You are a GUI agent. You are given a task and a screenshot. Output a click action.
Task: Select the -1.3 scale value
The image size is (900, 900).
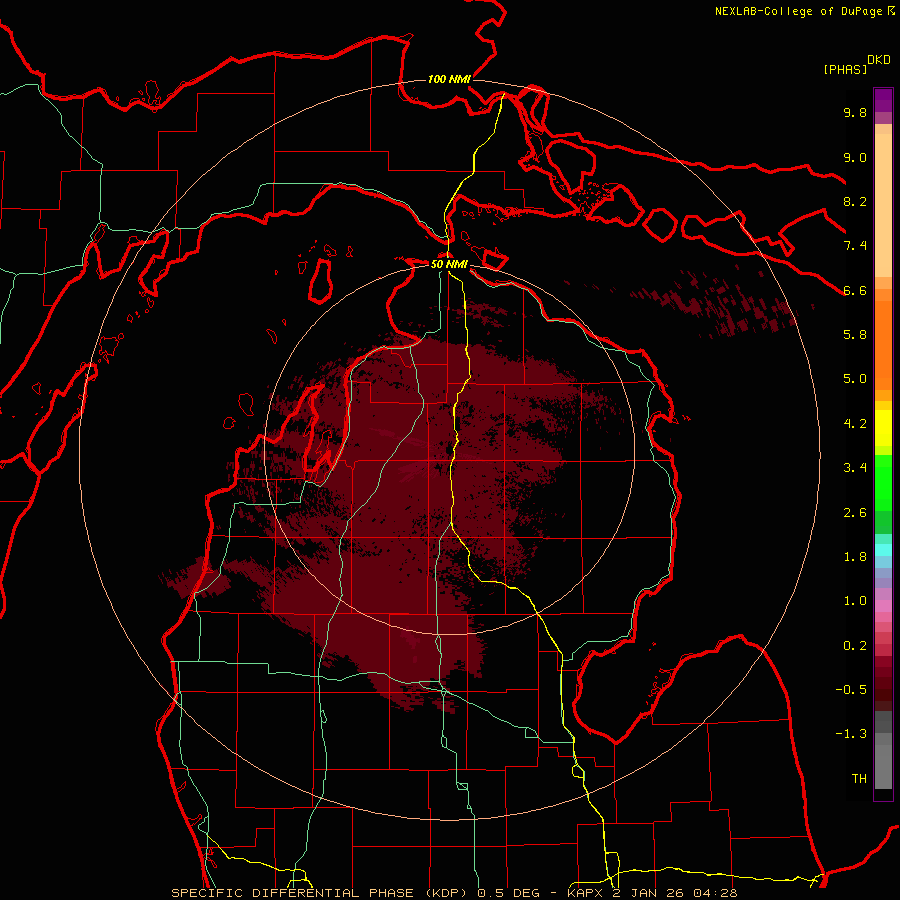[x=851, y=734]
